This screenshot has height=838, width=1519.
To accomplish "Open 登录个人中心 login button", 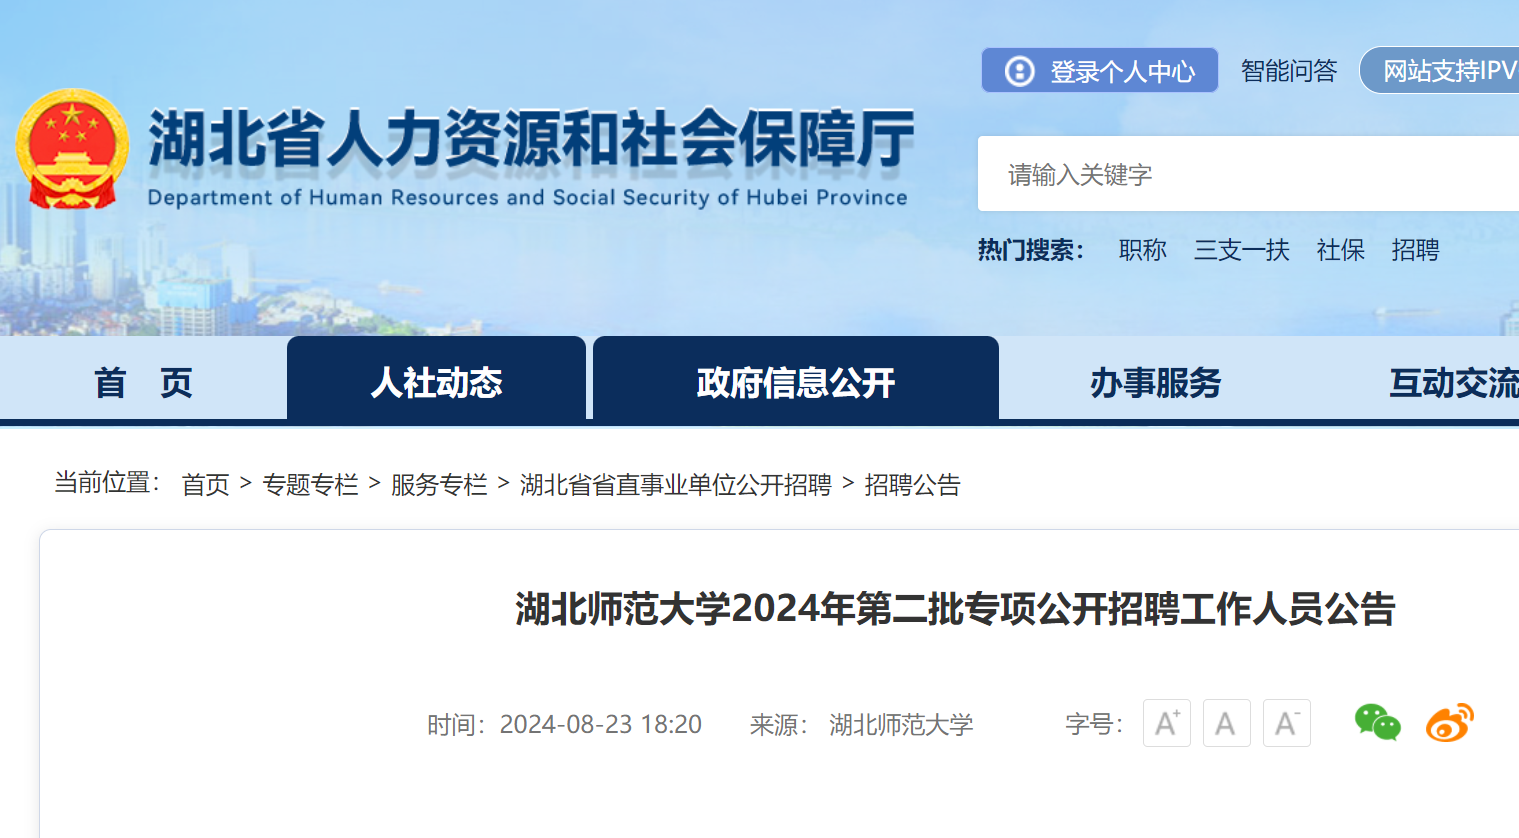I will tap(1100, 70).
